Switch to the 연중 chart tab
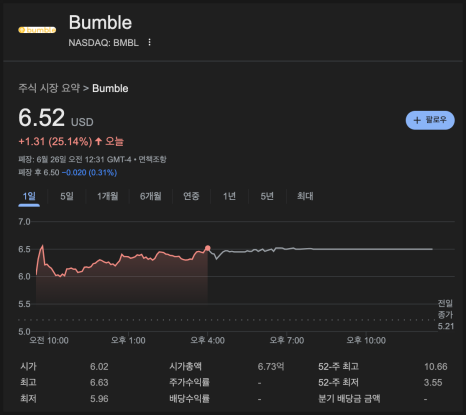 click(x=191, y=196)
